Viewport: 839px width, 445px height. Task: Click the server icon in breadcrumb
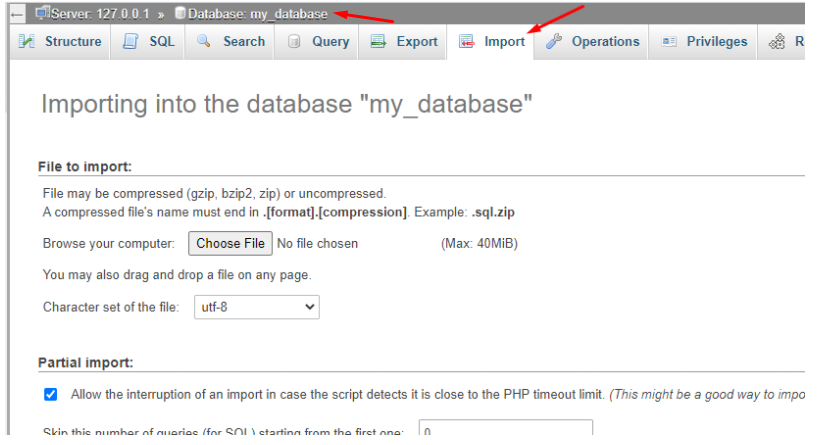tap(42, 13)
